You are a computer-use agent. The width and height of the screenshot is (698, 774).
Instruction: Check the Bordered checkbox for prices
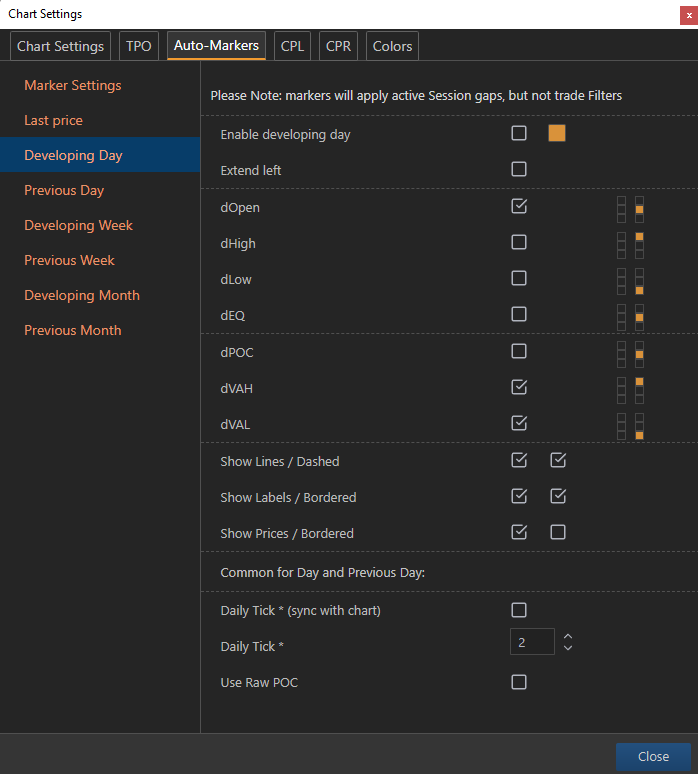(x=558, y=533)
